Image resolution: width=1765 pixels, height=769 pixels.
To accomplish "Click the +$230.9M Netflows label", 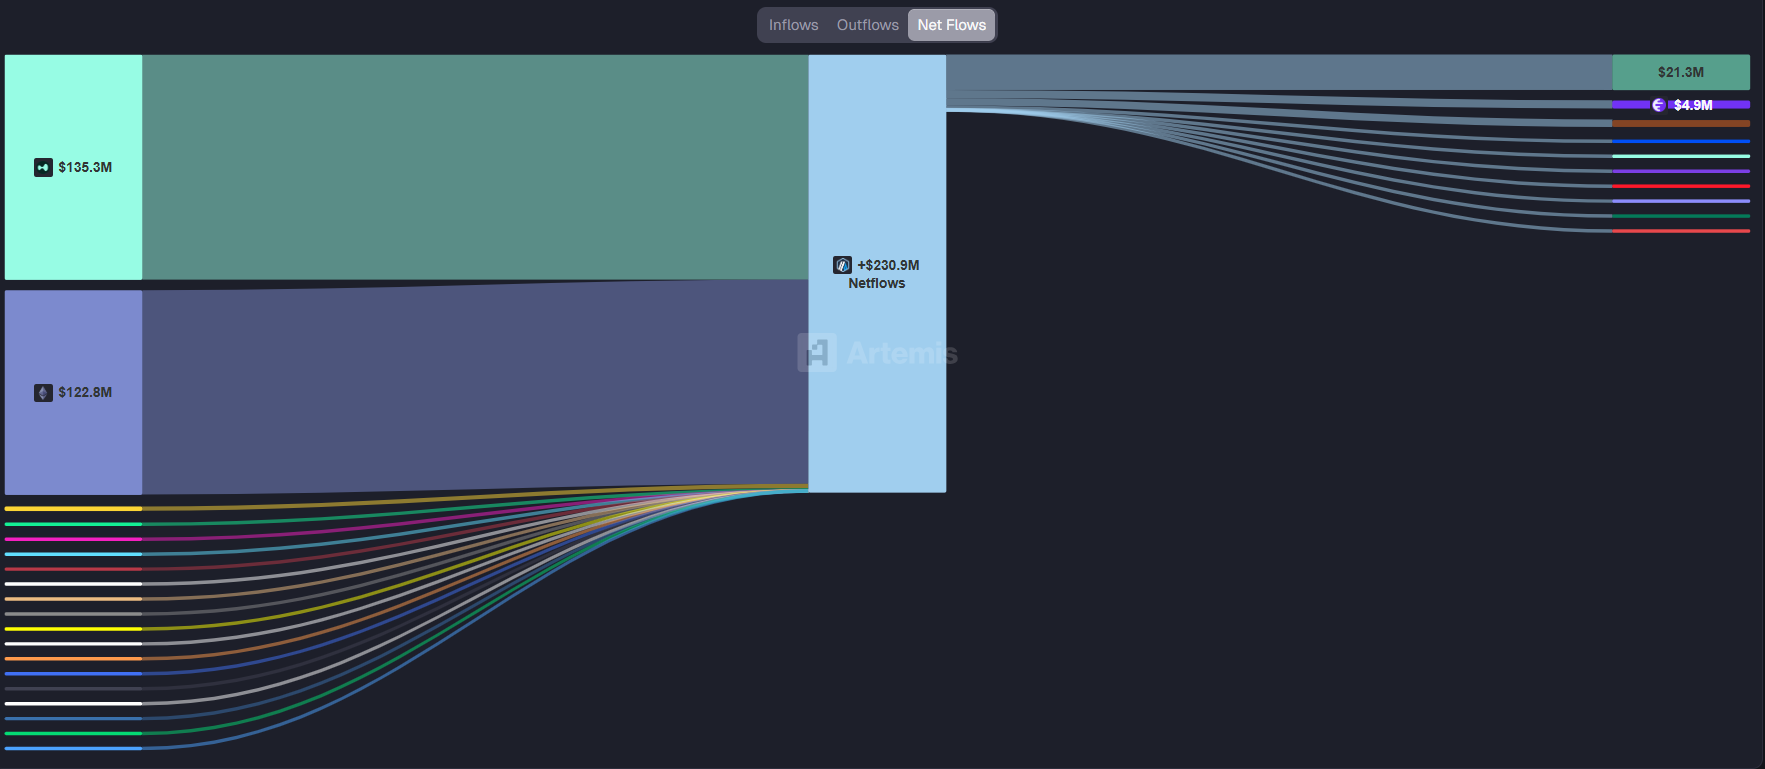I will 887,274.
